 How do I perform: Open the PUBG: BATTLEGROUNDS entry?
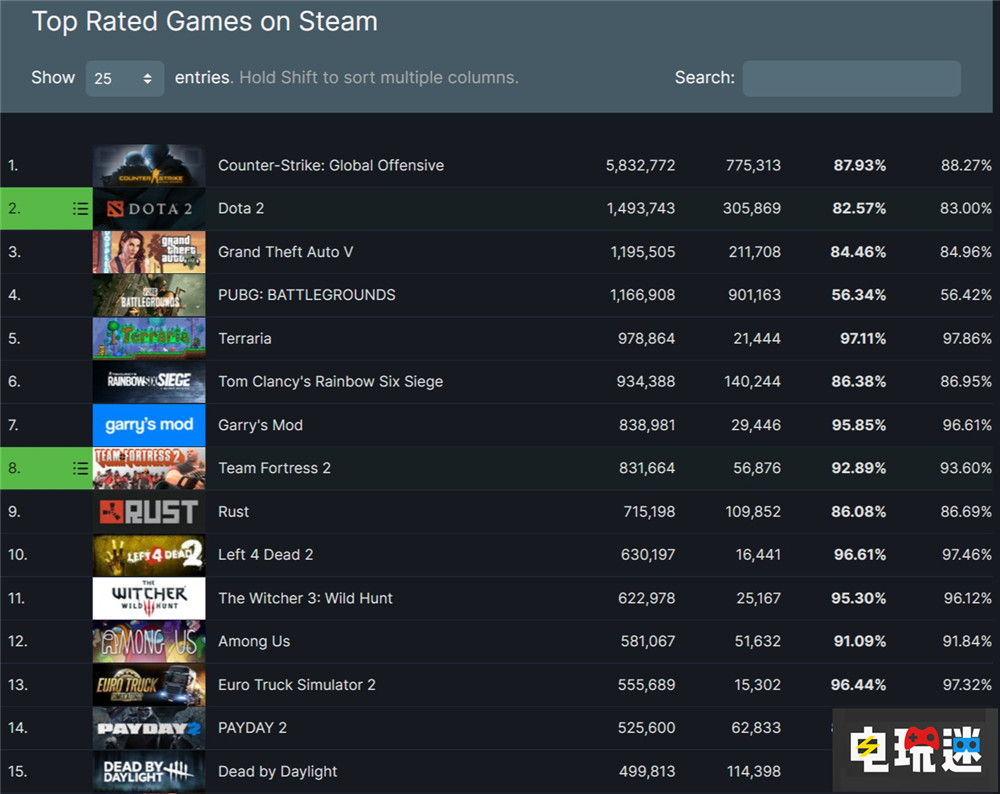(306, 295)
